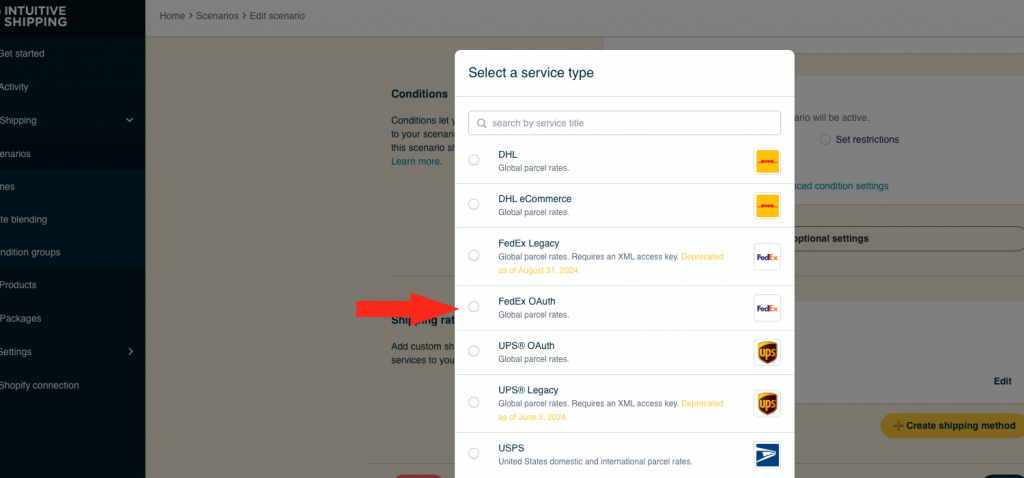Choose the USPS radio button

(473, 453)
